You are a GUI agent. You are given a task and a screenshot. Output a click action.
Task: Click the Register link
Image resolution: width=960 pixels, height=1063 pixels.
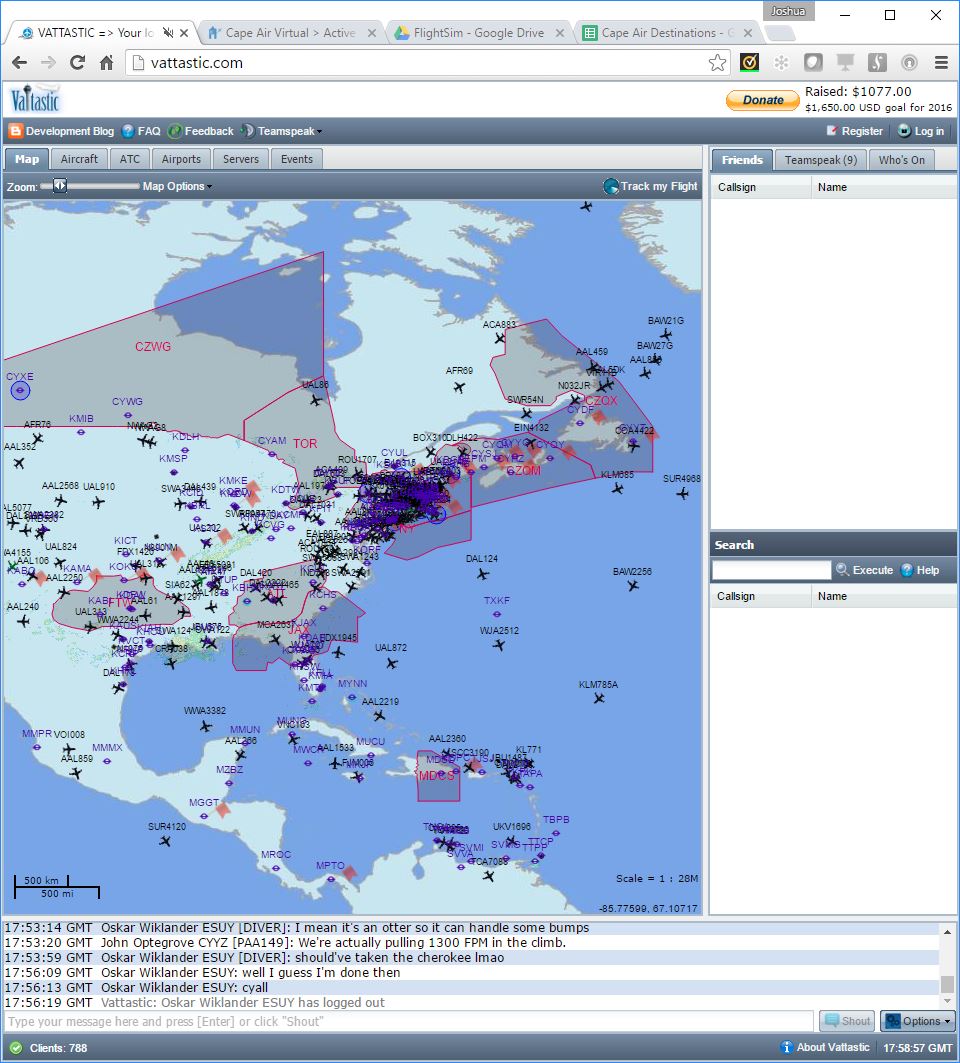click(x=855, y=131)
